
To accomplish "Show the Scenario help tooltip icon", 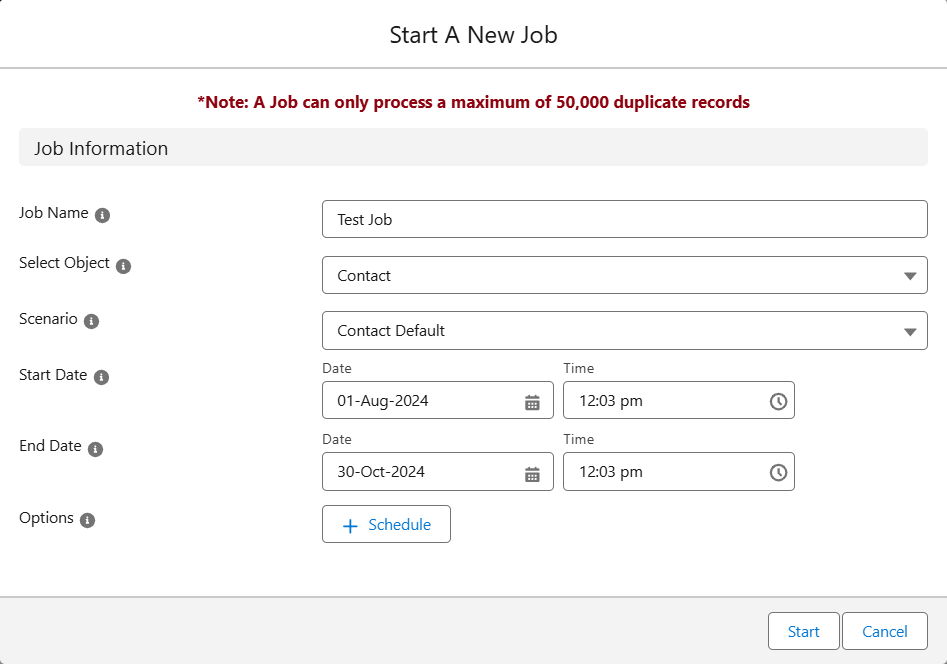I will tap(91, 321).
